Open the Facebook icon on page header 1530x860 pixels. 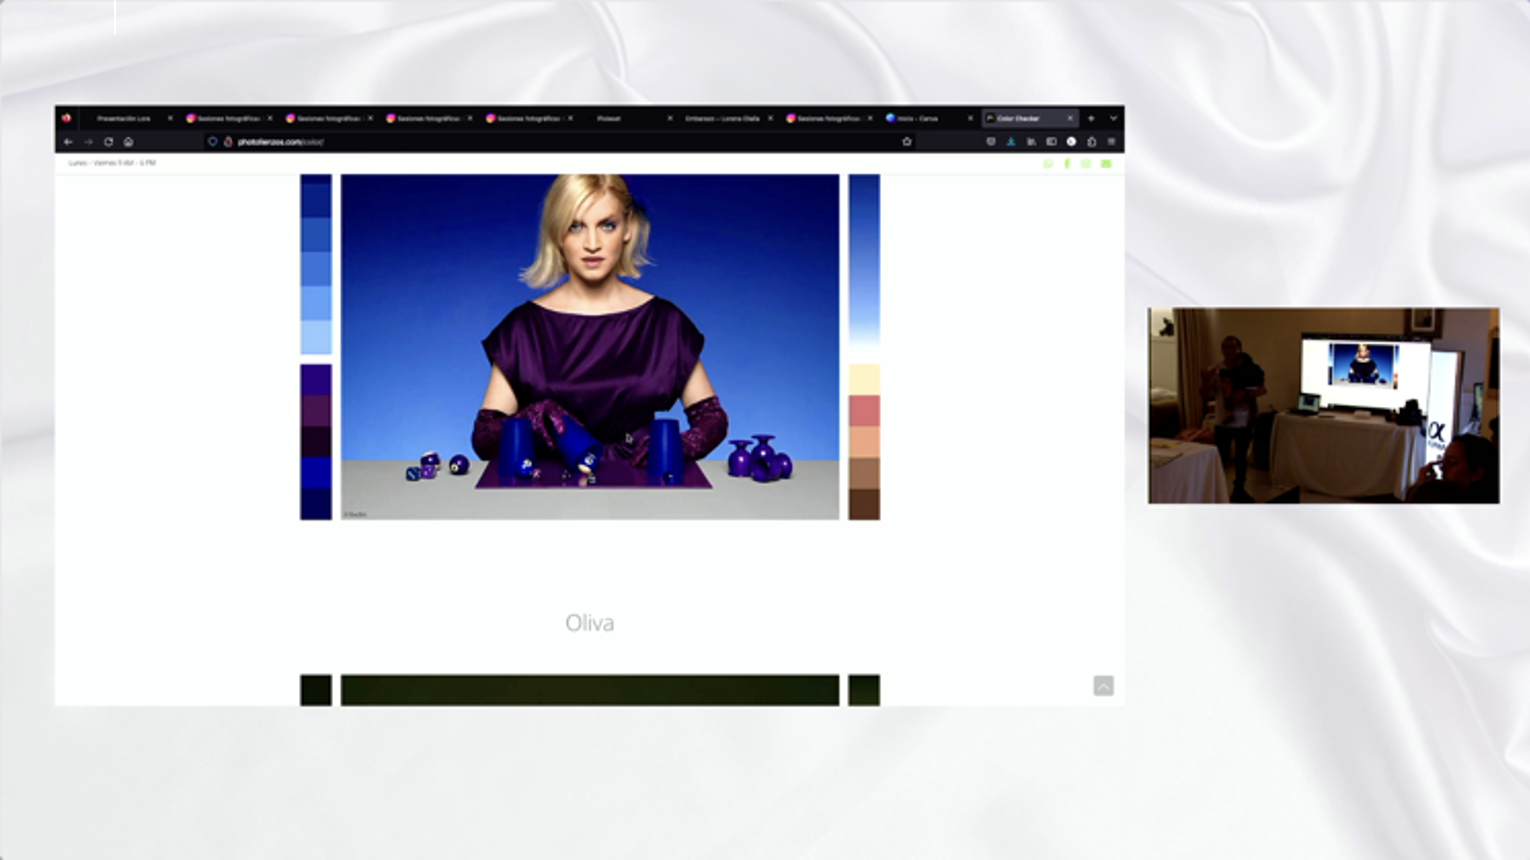pos(1067,164)
